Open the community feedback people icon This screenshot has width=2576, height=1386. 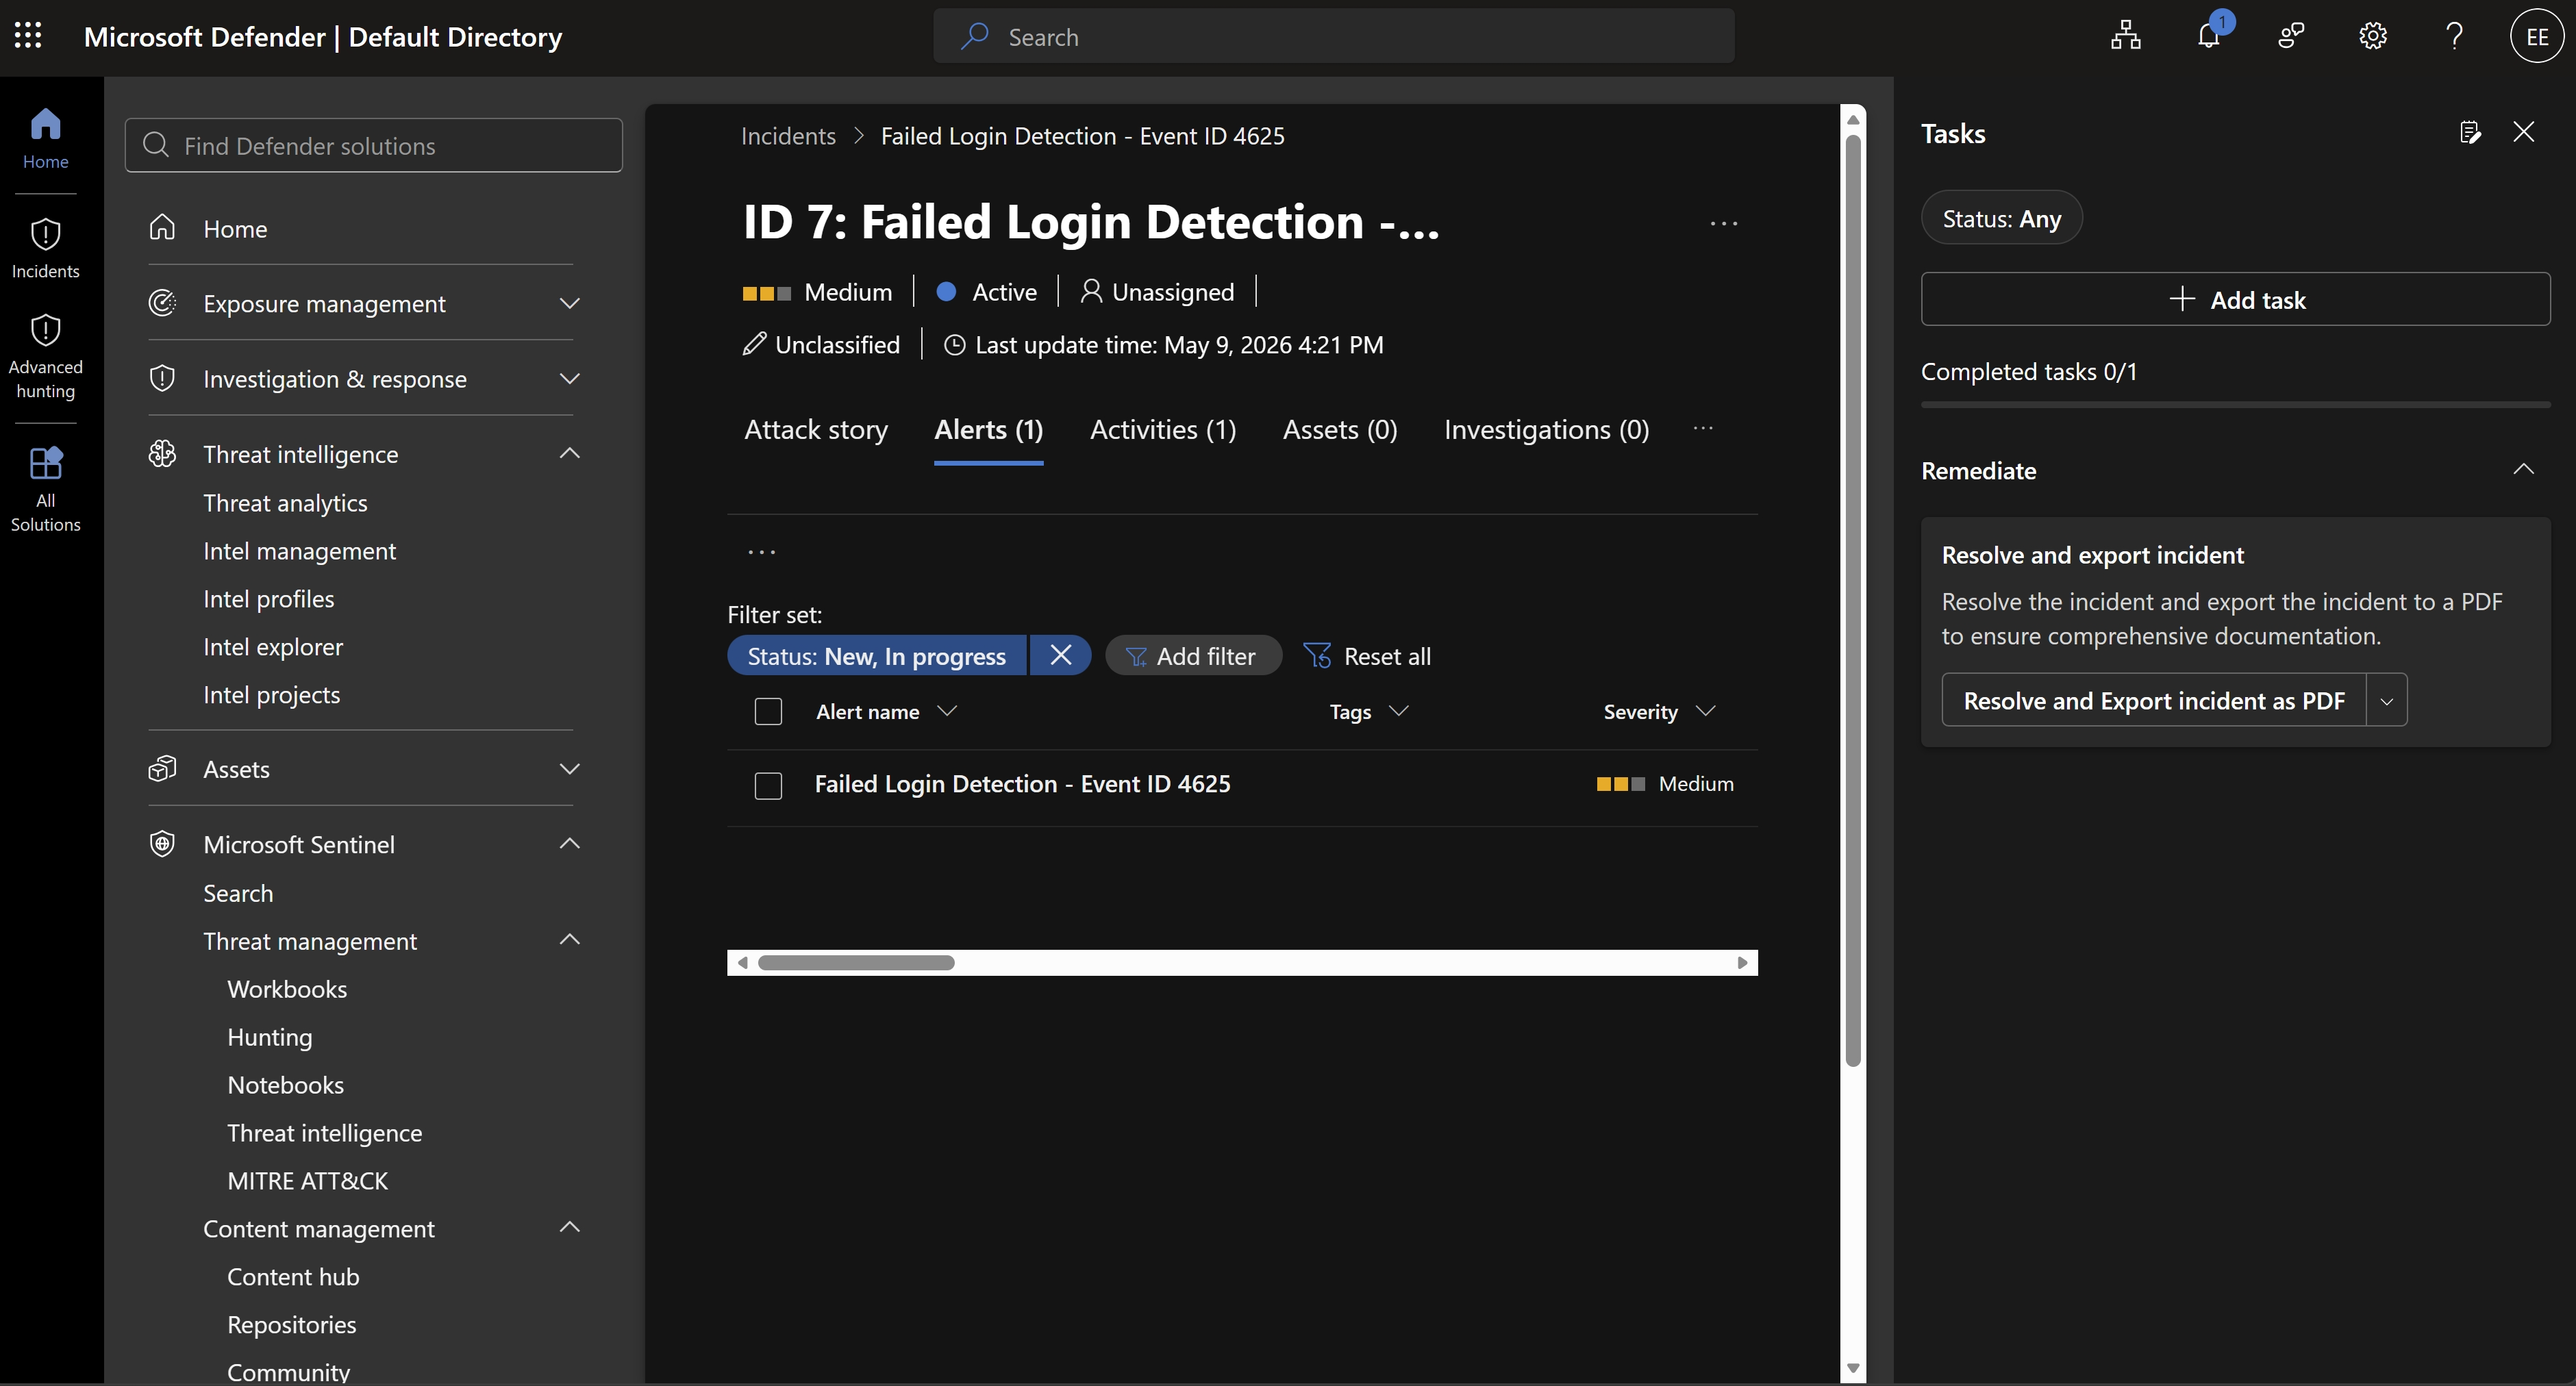click(x=2291, y=36)
